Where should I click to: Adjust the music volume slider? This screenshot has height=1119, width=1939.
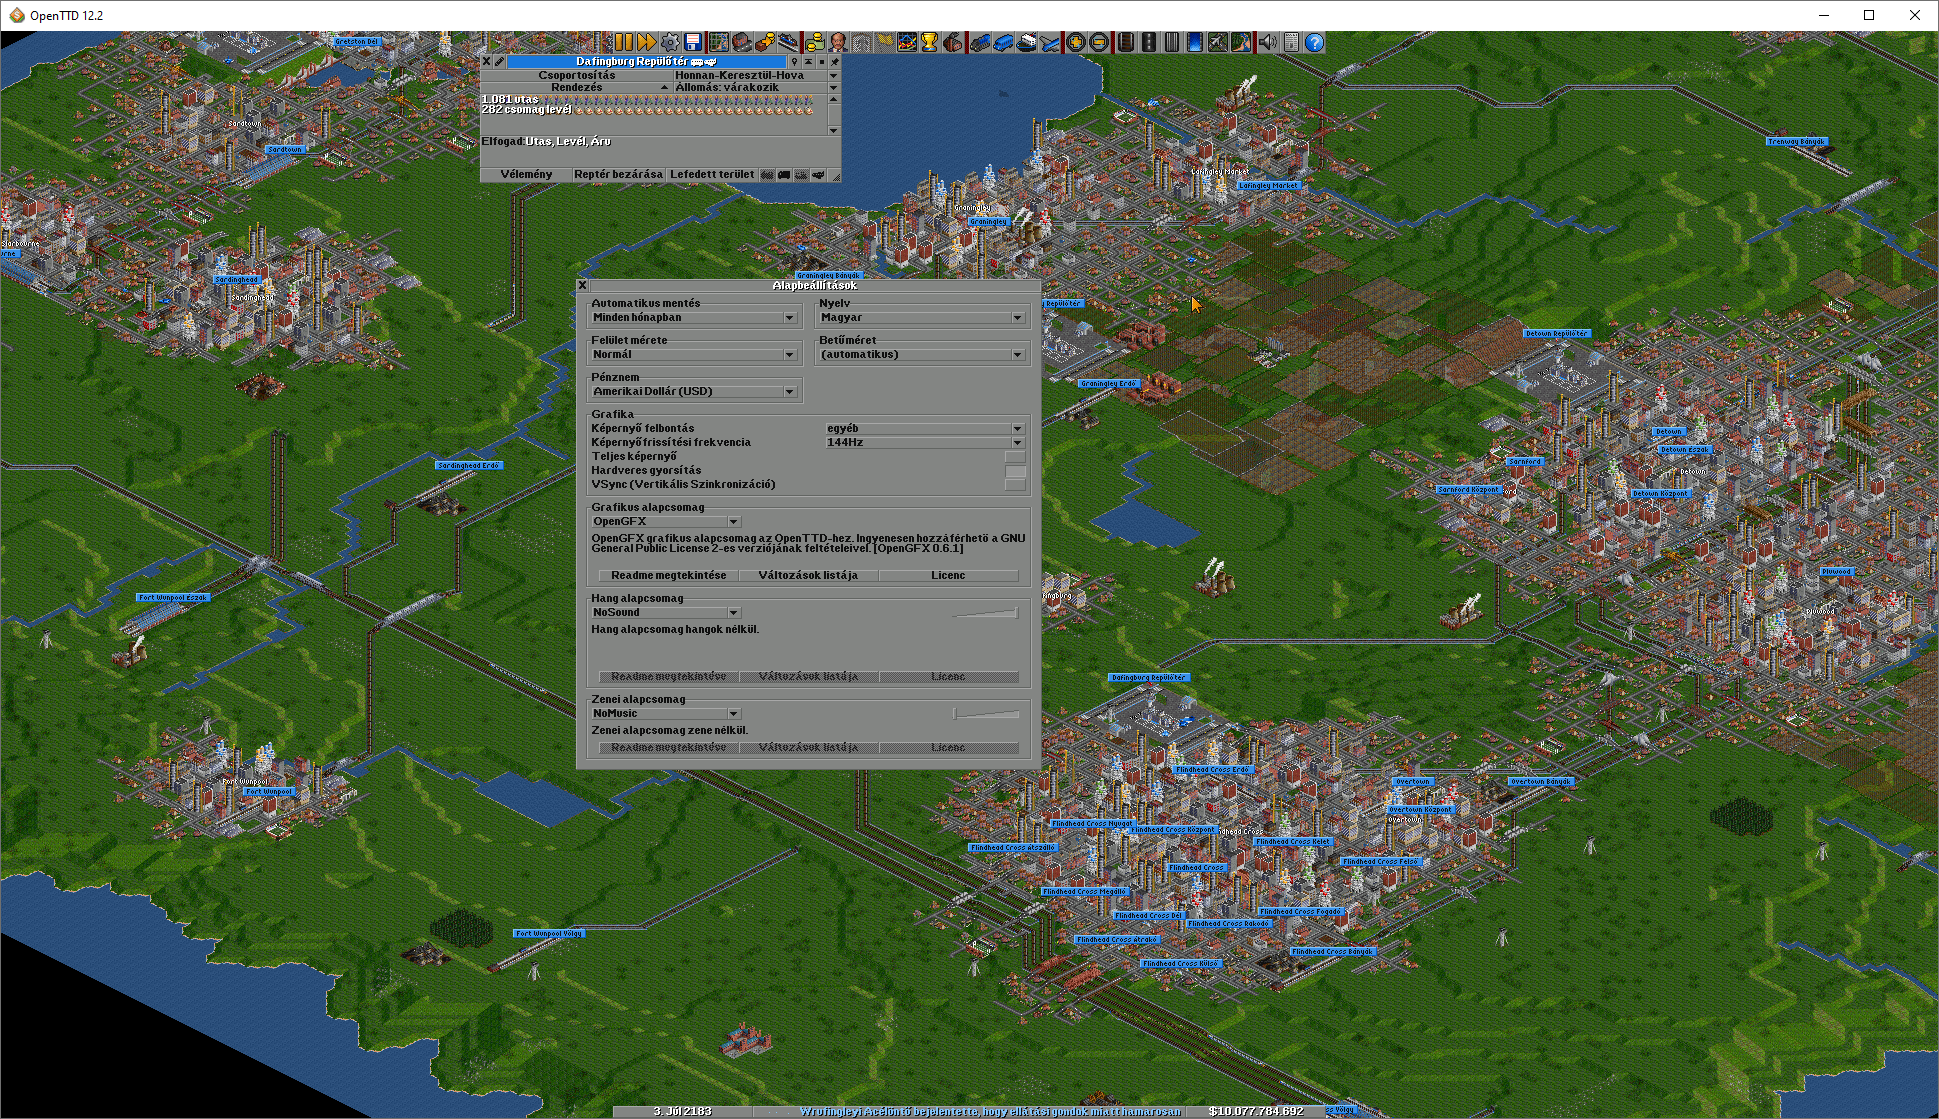986,713
